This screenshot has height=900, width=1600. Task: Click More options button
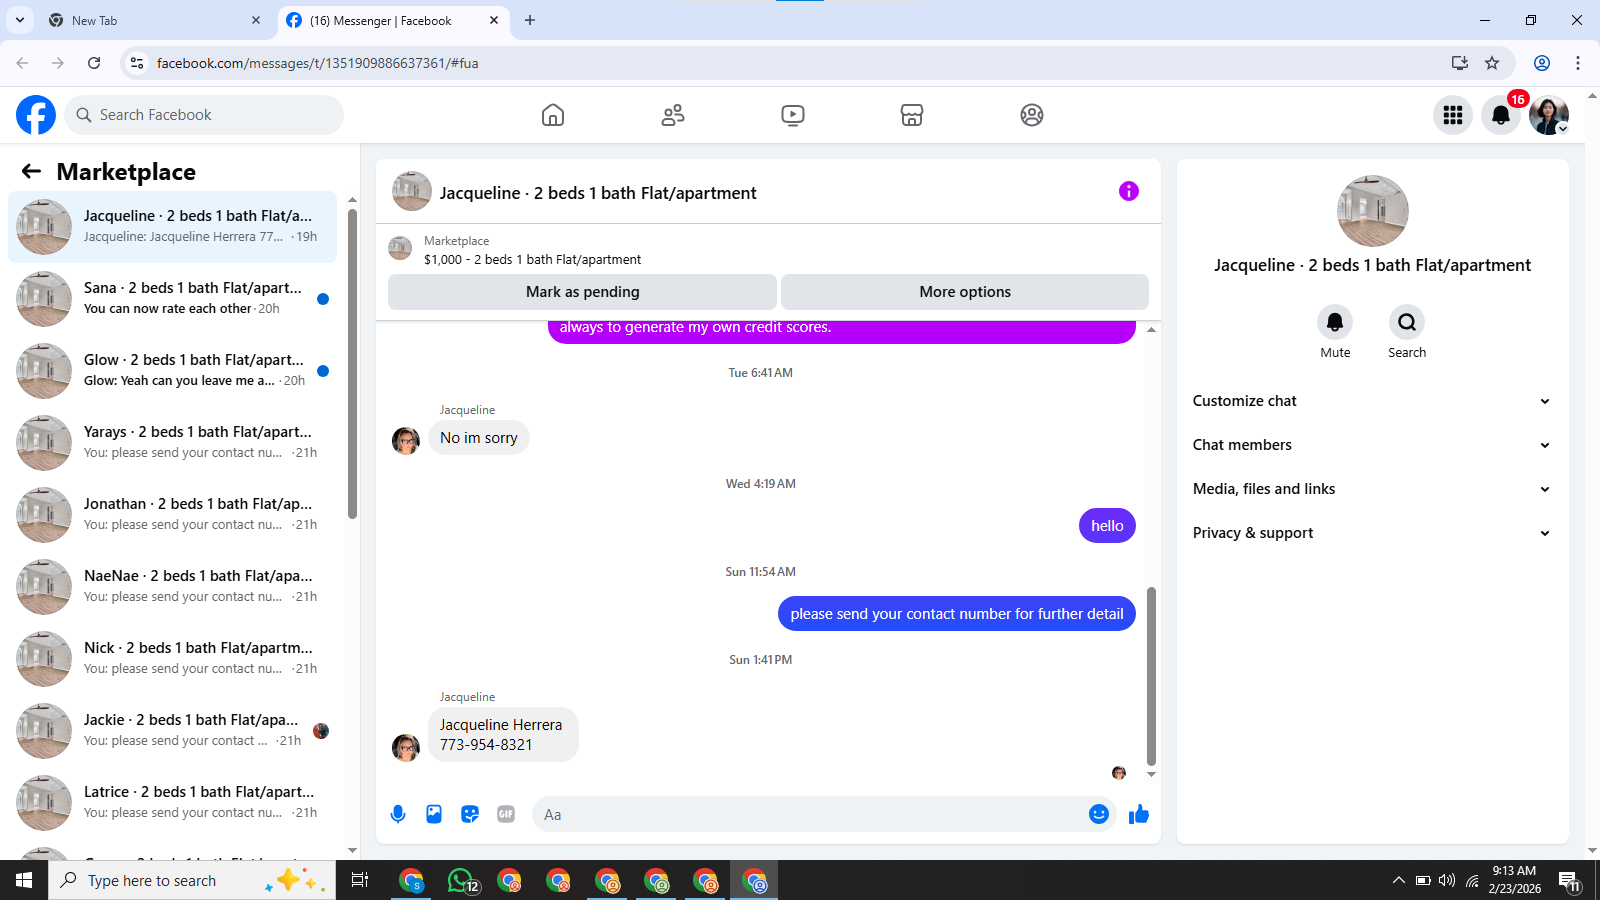coord(965,292)
